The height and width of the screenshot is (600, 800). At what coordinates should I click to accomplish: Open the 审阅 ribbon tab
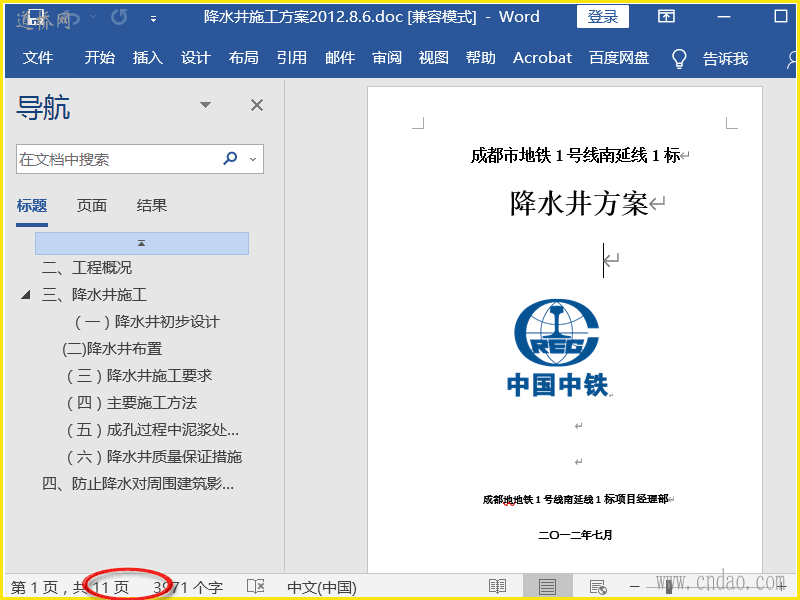387,58
